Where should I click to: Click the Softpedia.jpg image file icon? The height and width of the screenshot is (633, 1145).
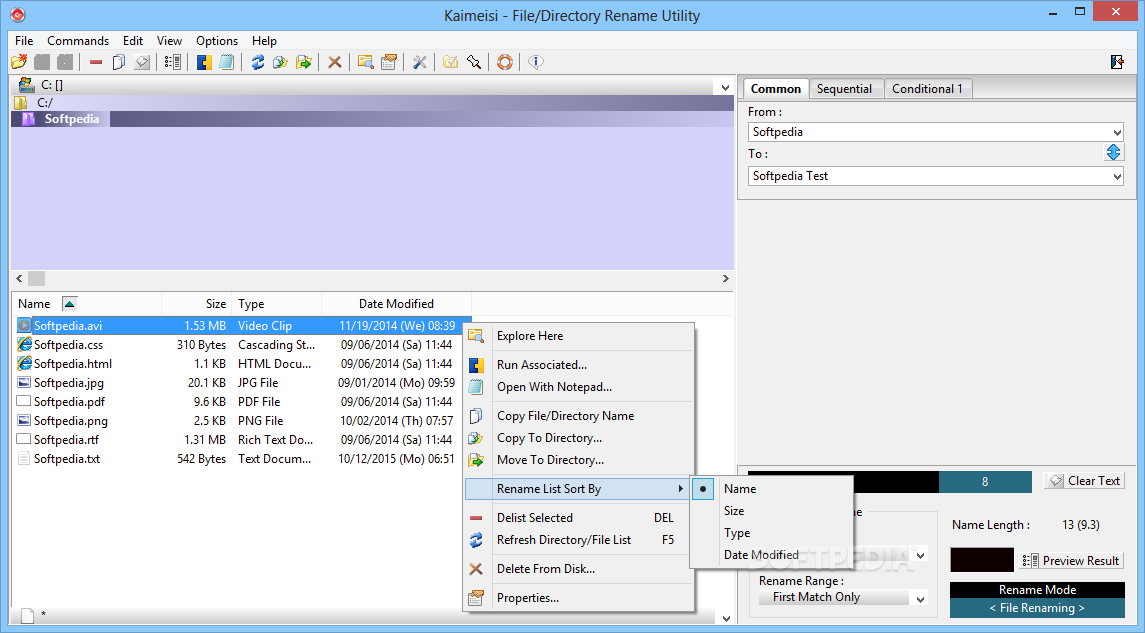pos(24,382)
